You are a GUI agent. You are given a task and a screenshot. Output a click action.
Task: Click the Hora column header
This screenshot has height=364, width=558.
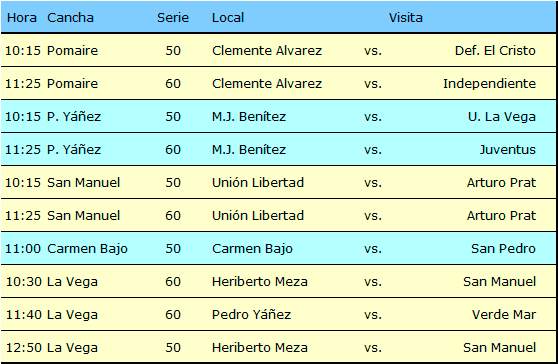[x=22, y=17]
